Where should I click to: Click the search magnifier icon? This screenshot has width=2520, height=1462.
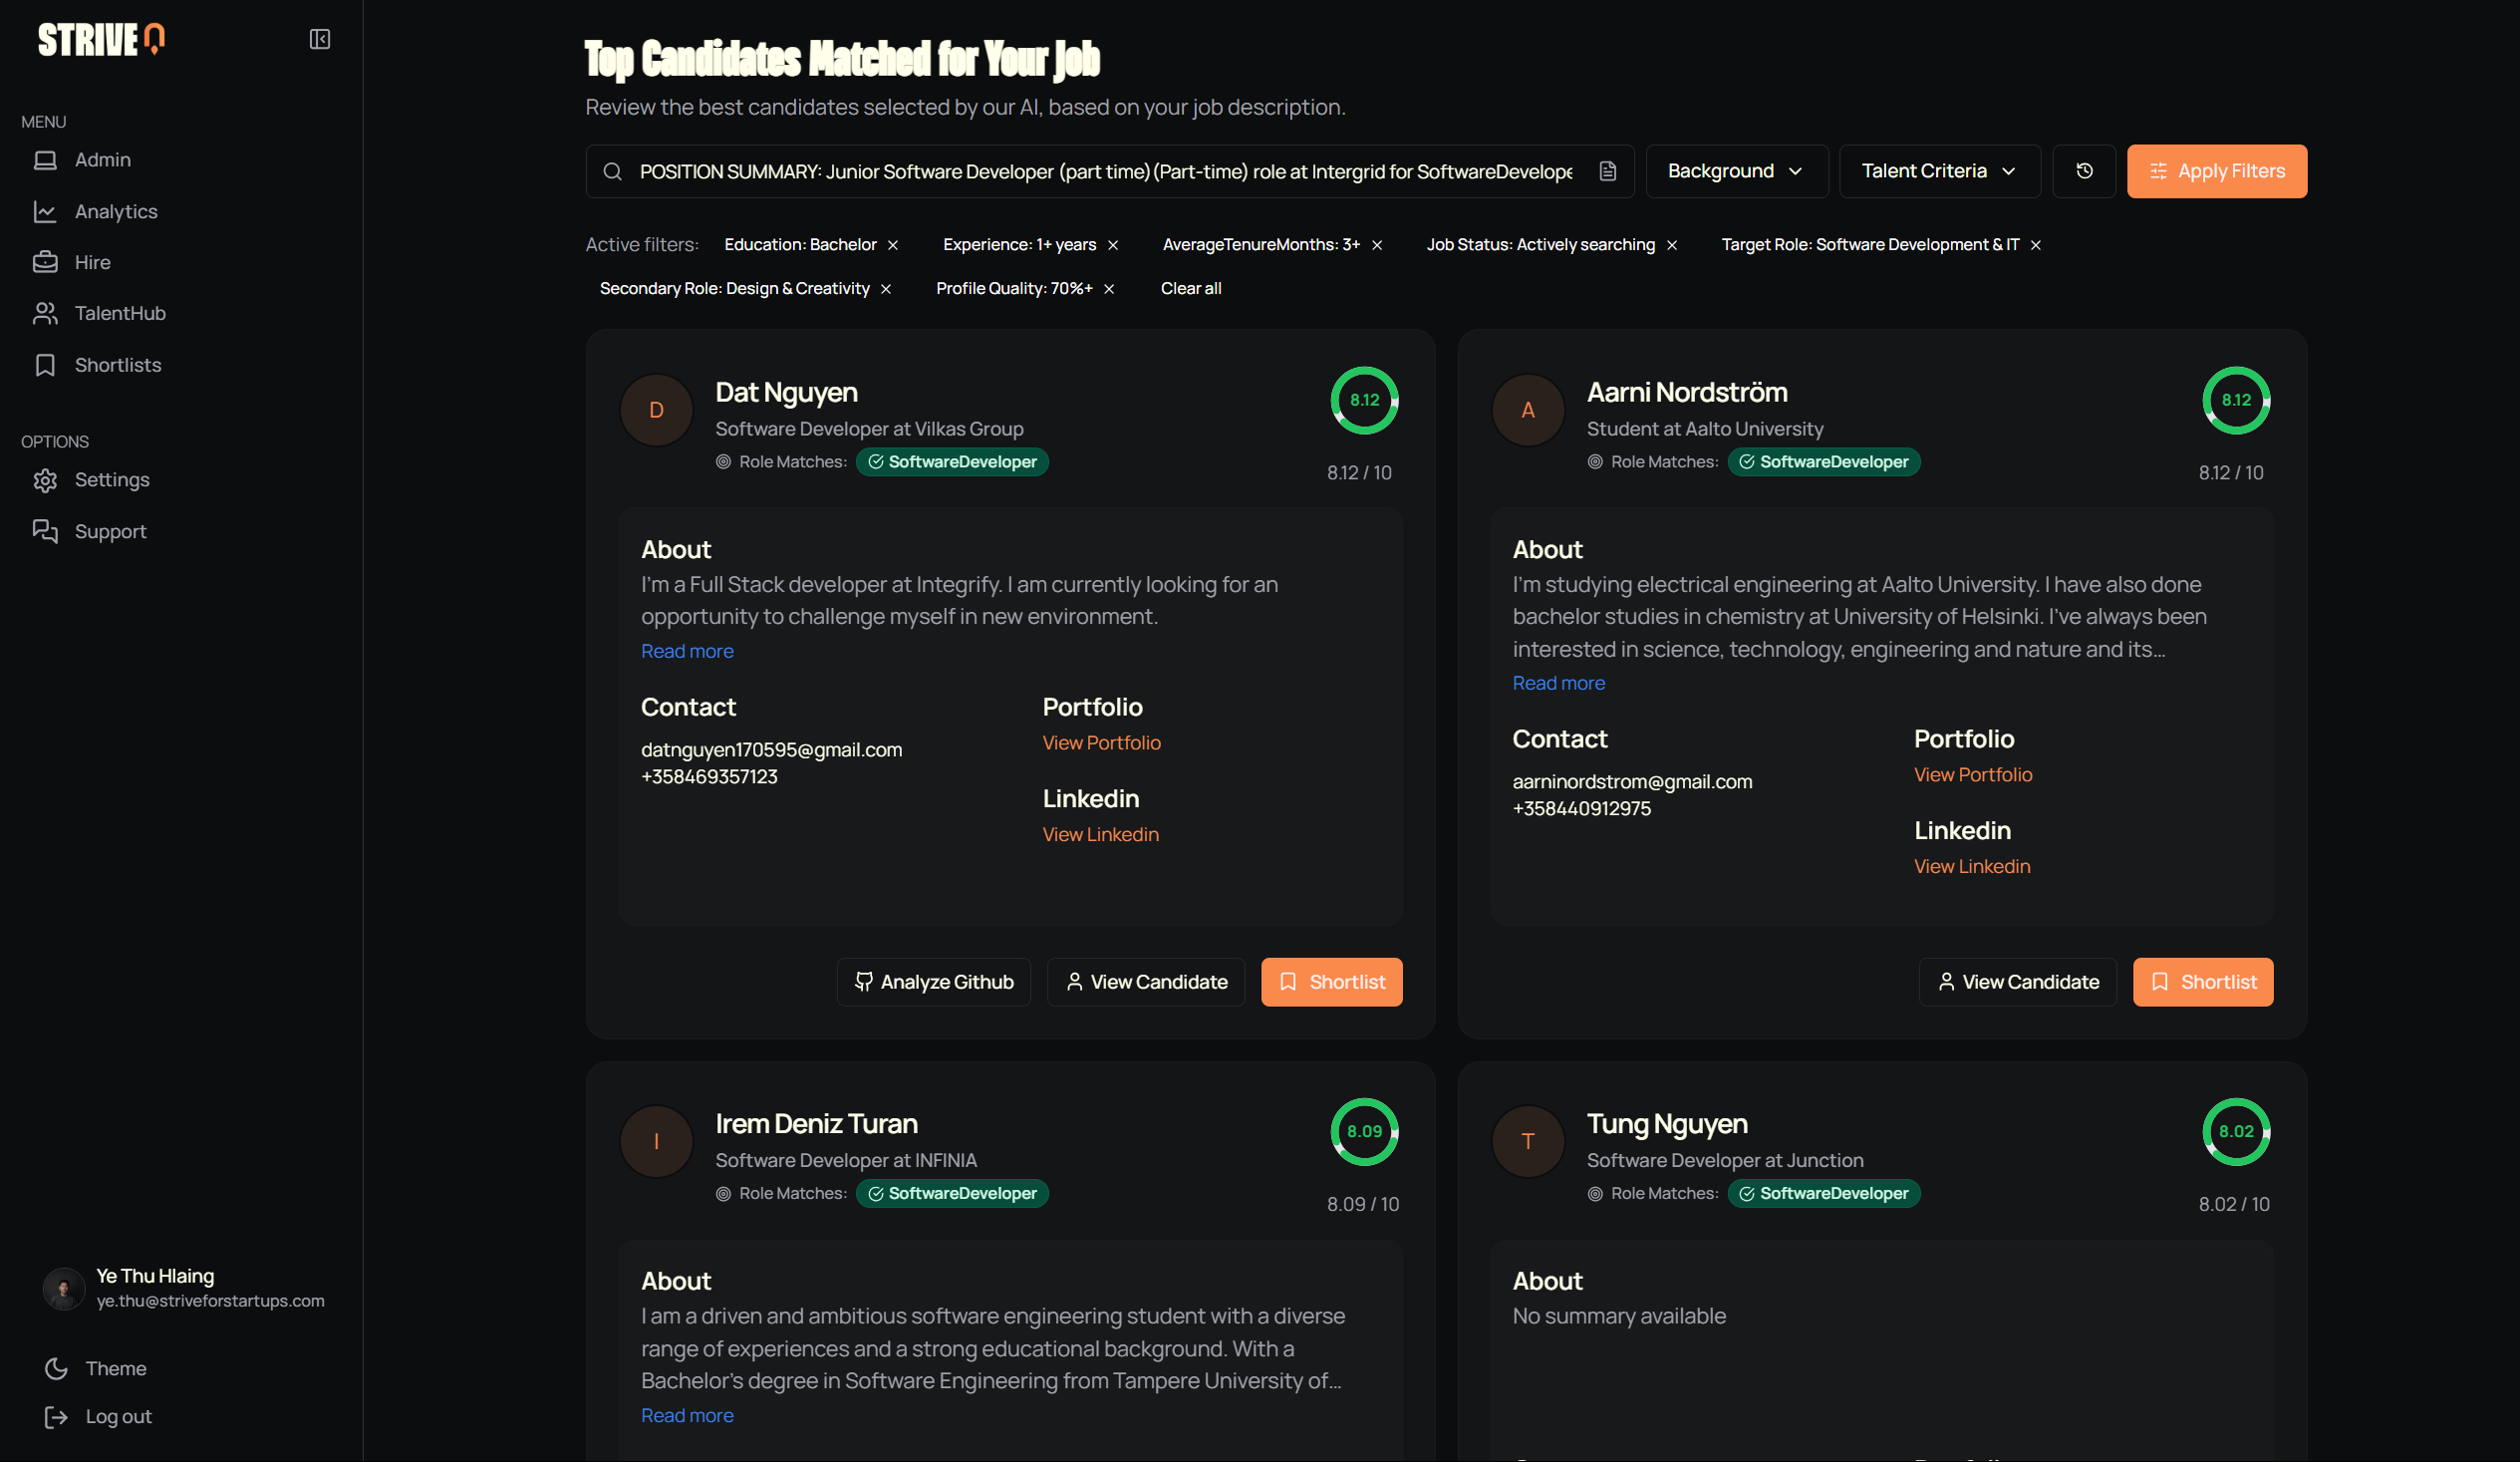click(x=612, y=172)
